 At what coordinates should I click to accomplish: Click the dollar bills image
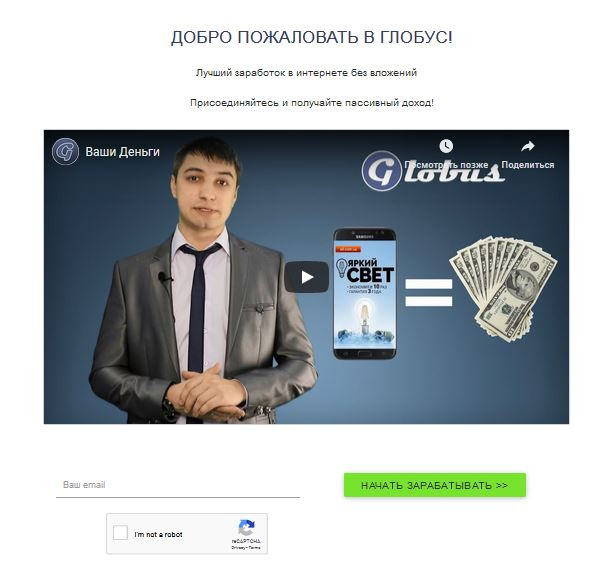(x=503, y=288)
